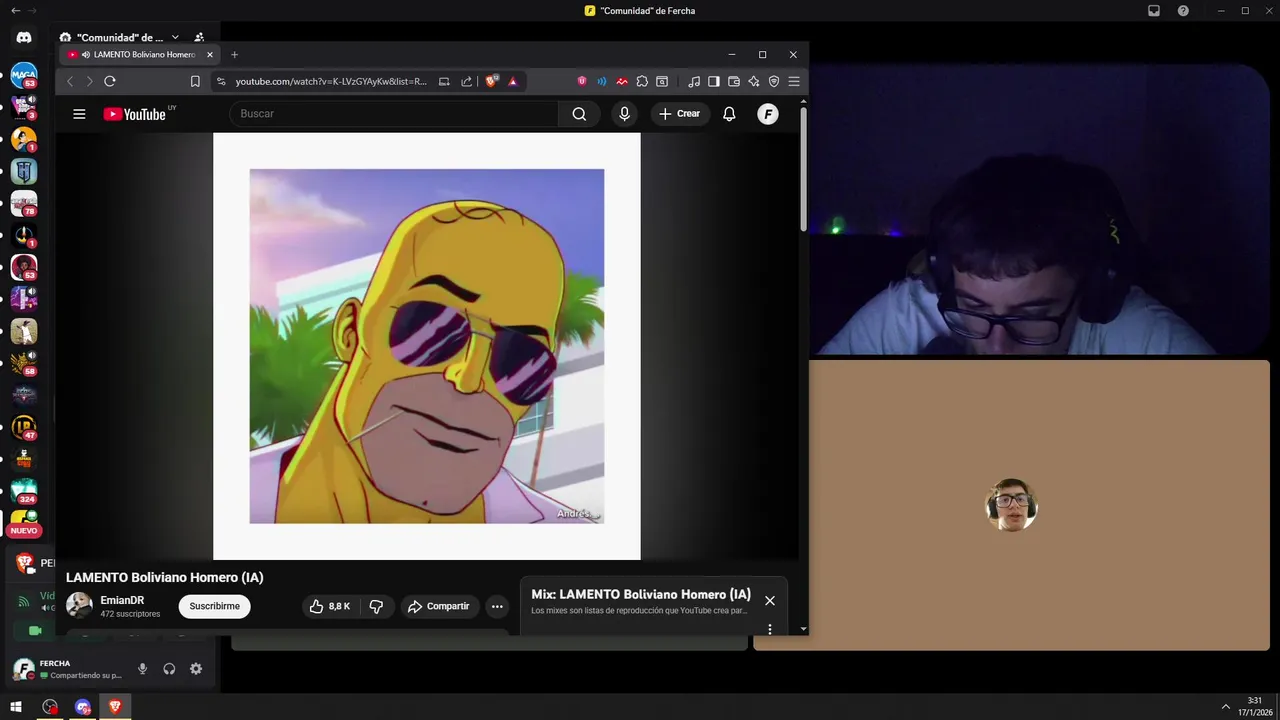Image resolution: width=1280 pixels, height=720 pixels.
Task: Click the YouTube logo
Action: (135, 114)
